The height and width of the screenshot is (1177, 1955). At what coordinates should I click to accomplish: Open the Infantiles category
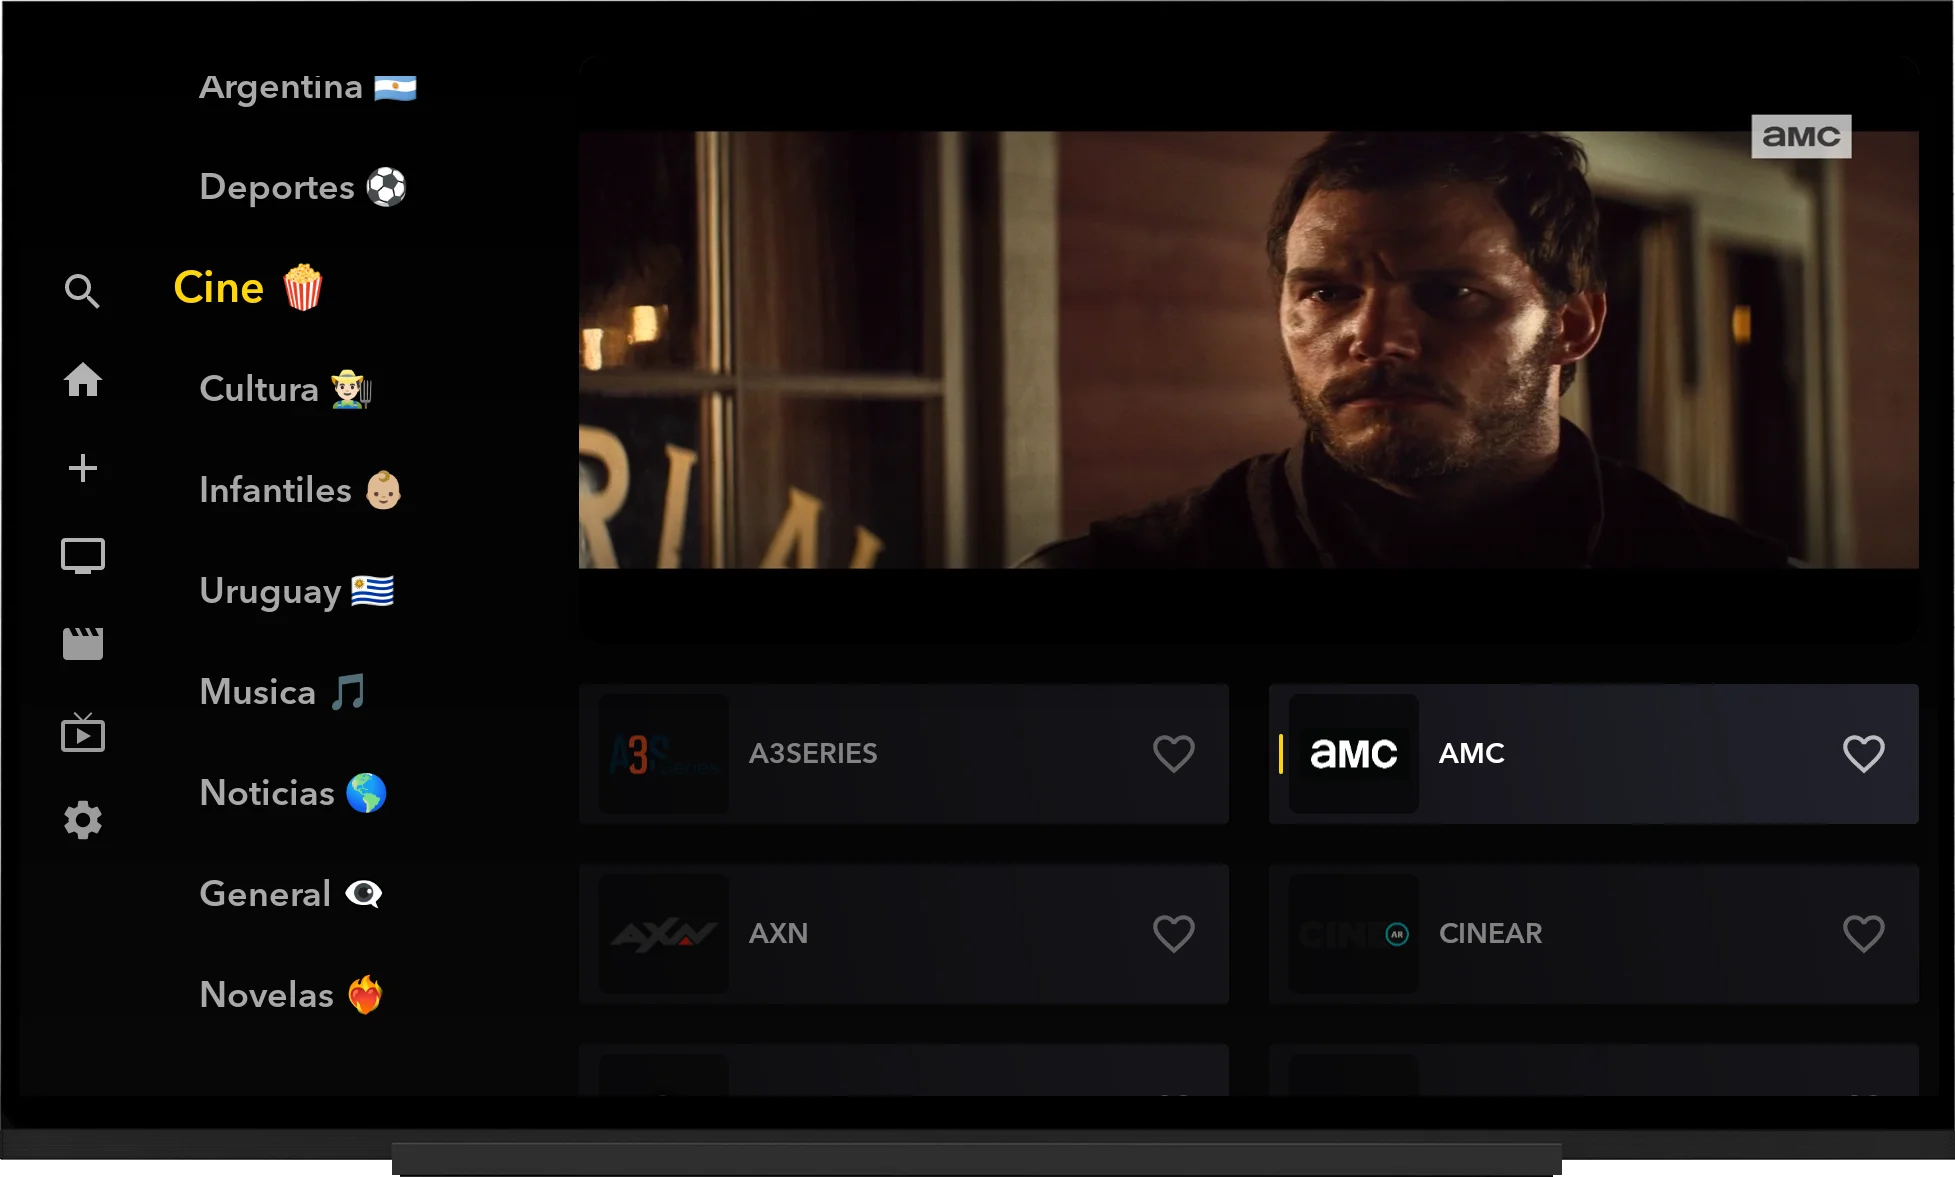[x=300, y=490]
